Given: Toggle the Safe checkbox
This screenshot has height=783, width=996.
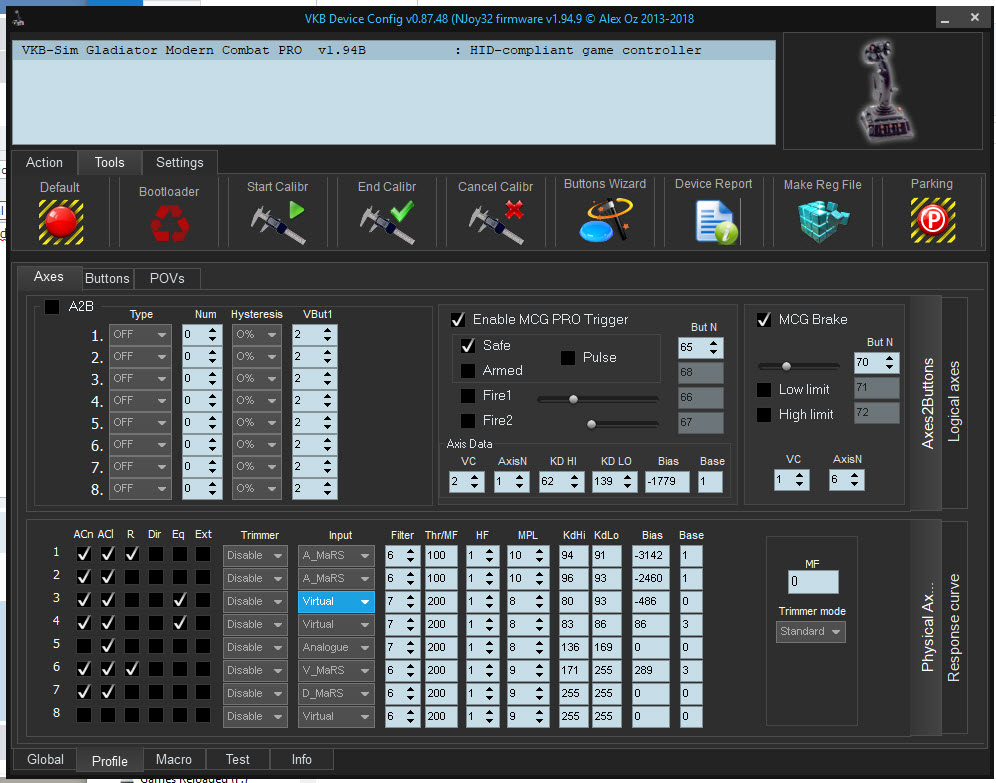Looking at the screenshot, I should click(x=468, y=345).
